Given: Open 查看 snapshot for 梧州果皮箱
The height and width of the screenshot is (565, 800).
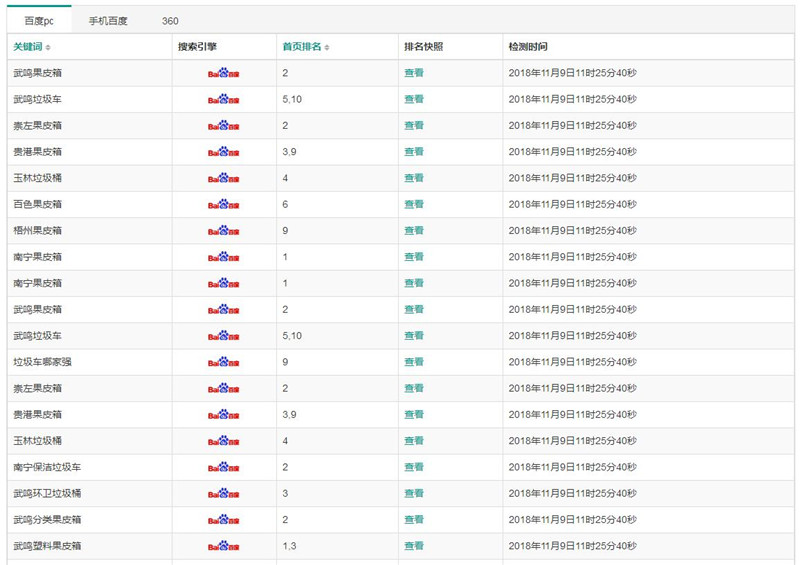Looking at the screenshot, I should coord(414,230).
